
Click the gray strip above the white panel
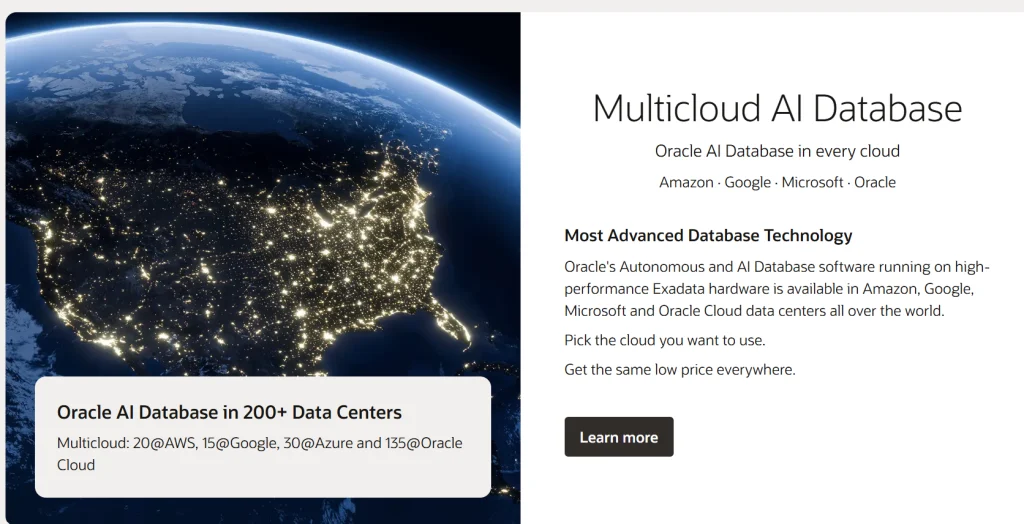click(x=770, y=5)
